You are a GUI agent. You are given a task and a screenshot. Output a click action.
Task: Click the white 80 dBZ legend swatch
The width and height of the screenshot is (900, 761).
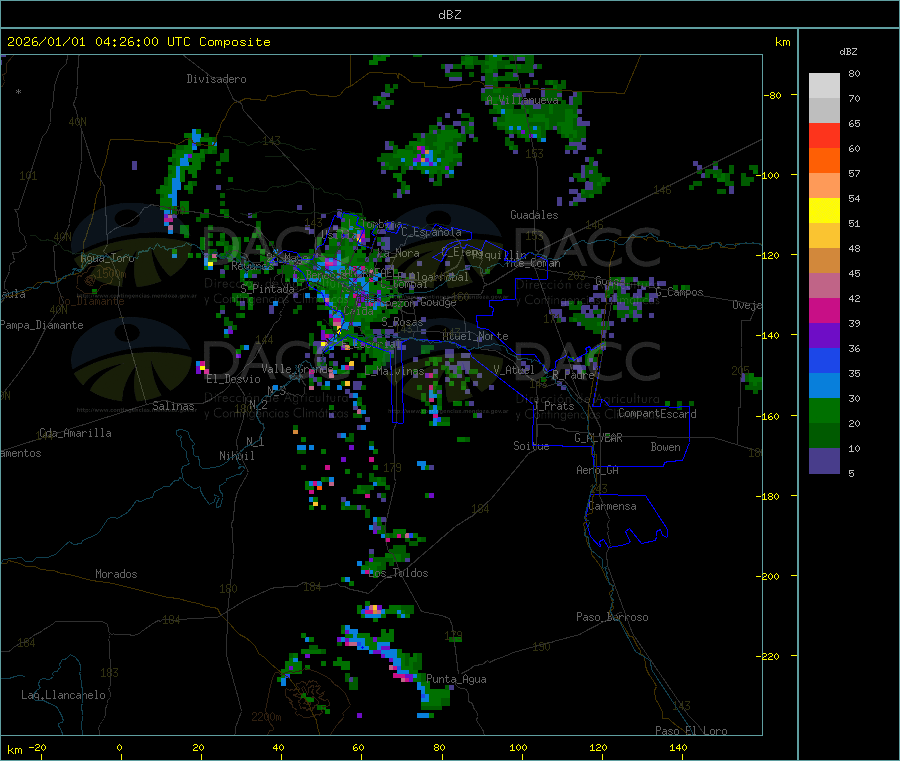(824, 86)
